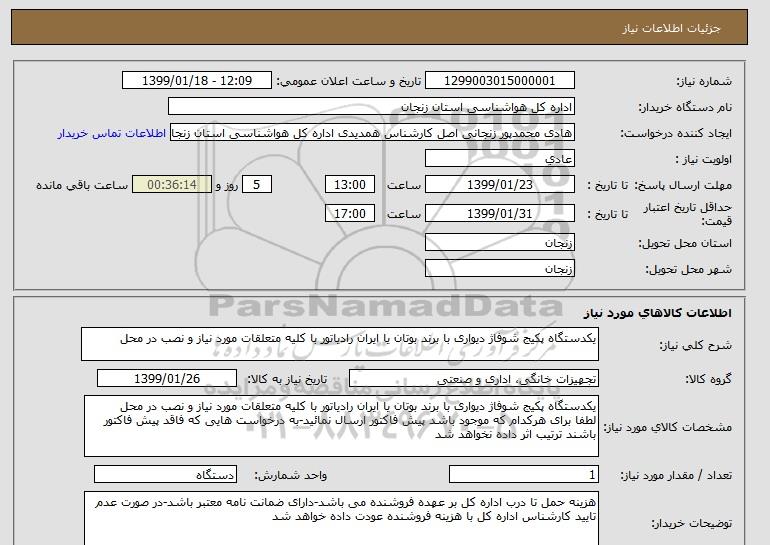Click the remaining days box showing 5
Viewport: 770px width, 545px height.
[x=258, y=185]
